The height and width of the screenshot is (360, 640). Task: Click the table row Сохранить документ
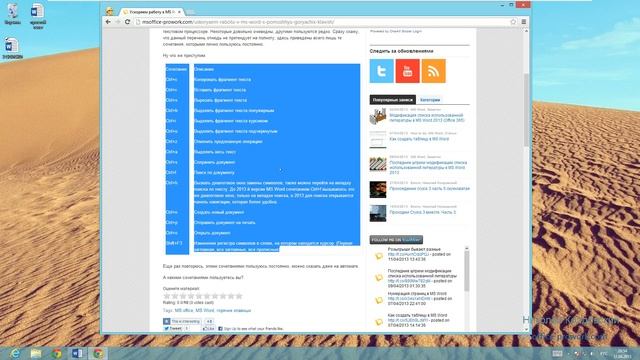[262, 162]
